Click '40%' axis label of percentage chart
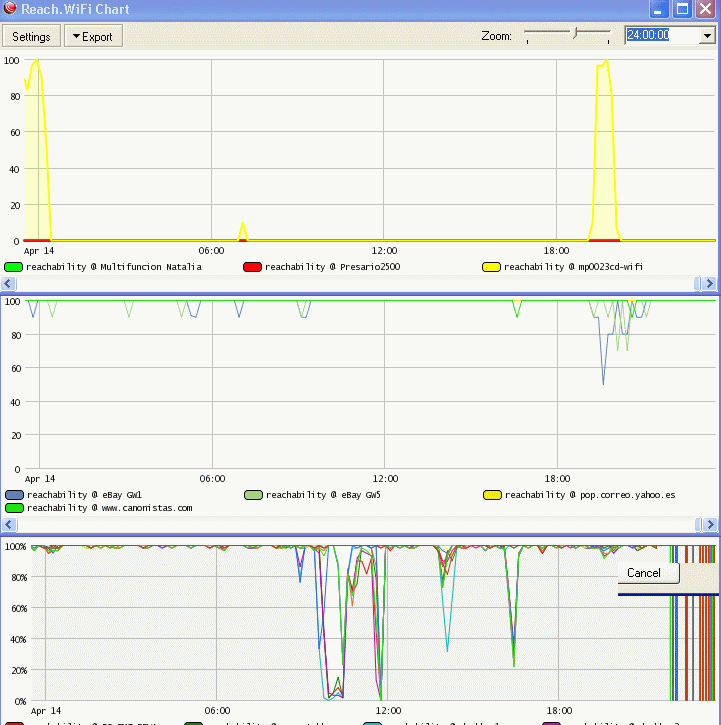Image resolution: width=721 pixels, height=725 pixels. click(x=19, y=639)
